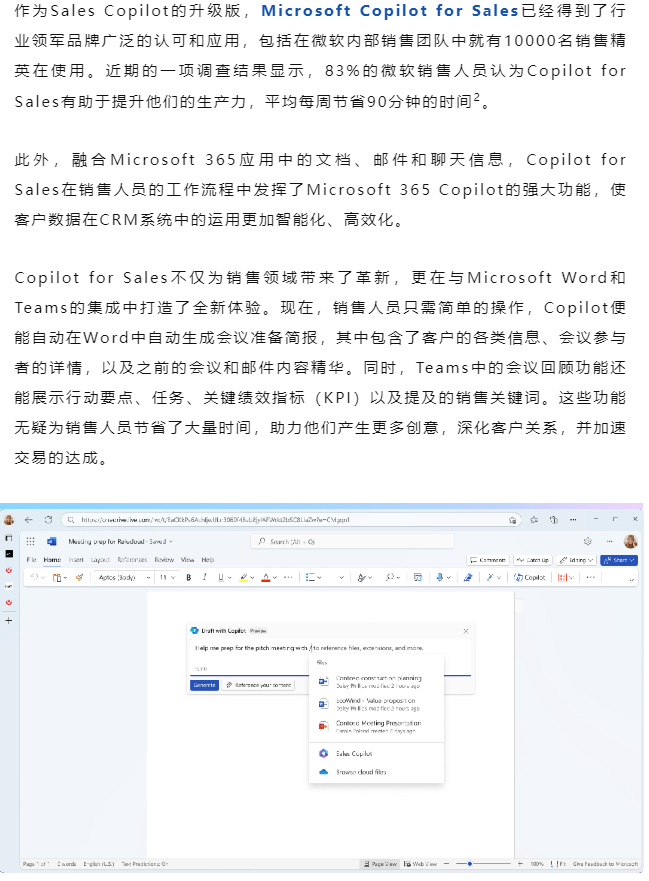Image resolution: width=649 pixels, height=881 pixels.
Task: Switch to Web View in status bar
Action: pos(420,864)
